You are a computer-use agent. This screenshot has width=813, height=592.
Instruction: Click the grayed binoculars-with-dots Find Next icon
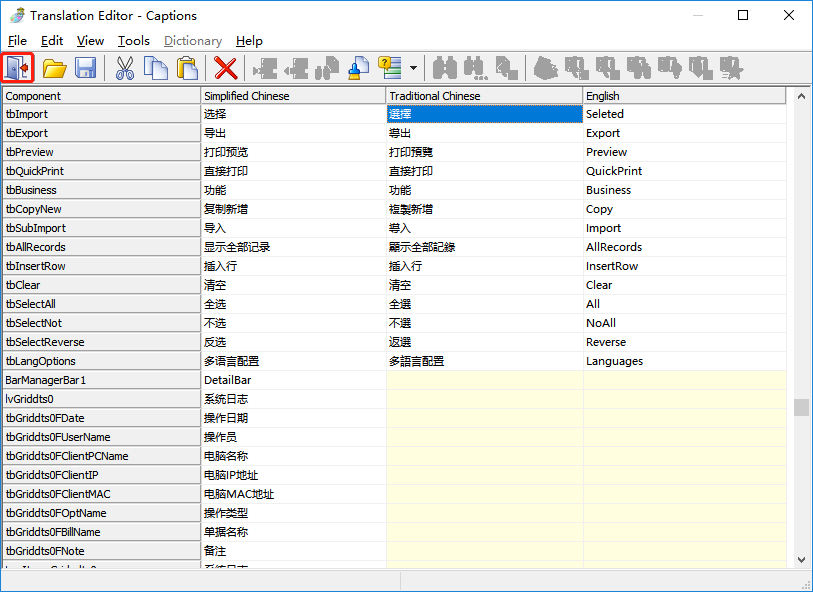(x=475, y=68)
